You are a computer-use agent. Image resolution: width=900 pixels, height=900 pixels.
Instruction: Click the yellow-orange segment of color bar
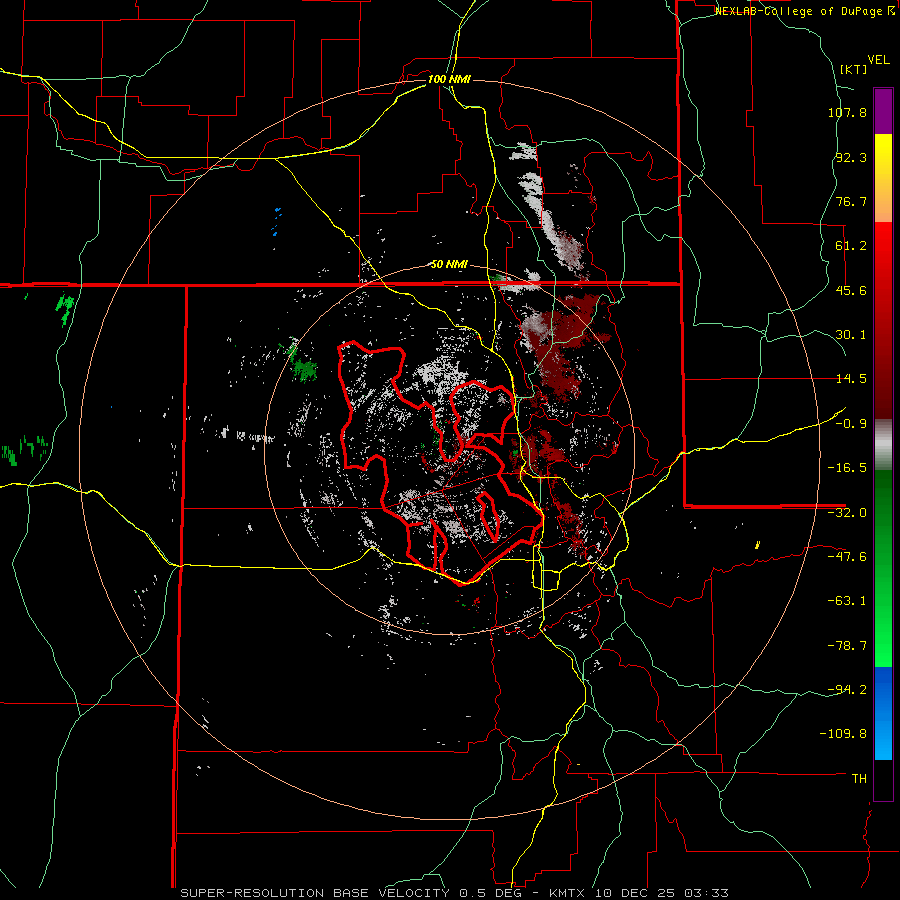tap(883, 178)
